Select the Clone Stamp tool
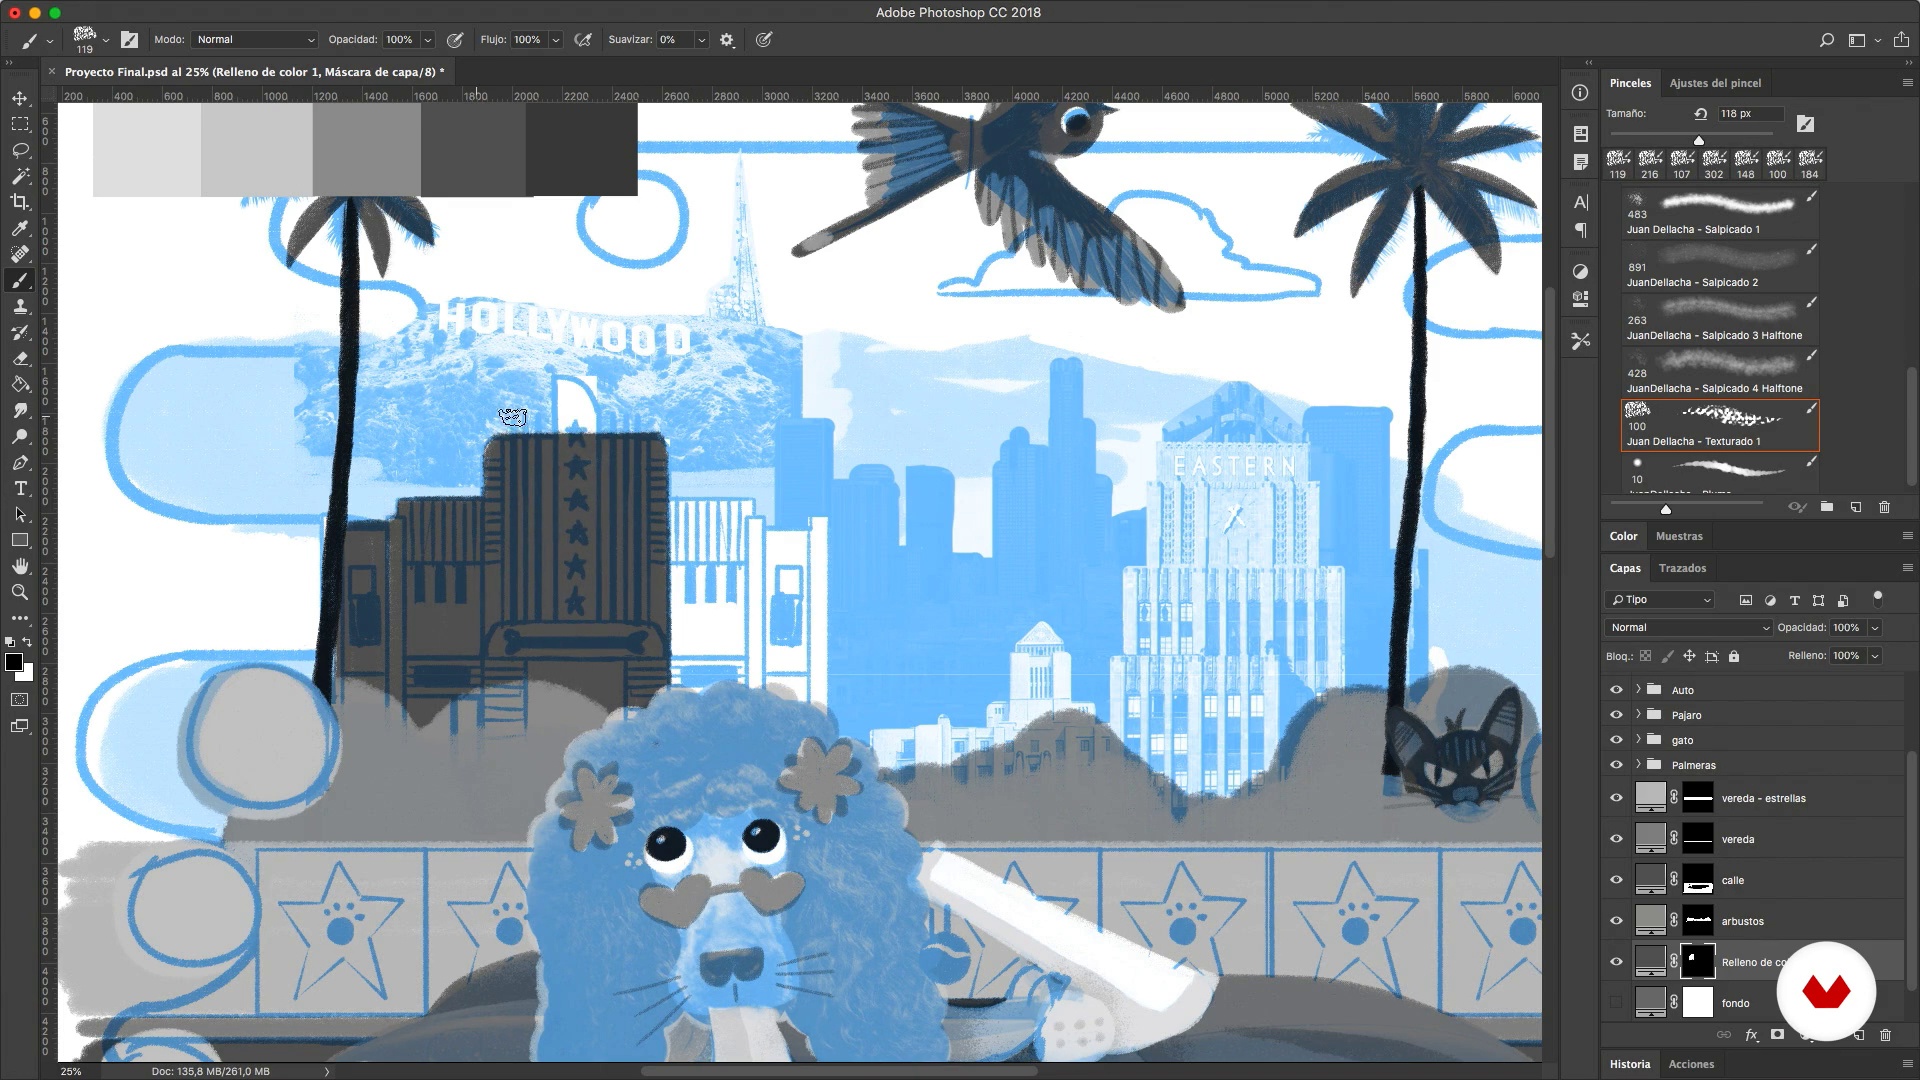The width and height of the screenshot is (1920, 1080). point(20,306)
